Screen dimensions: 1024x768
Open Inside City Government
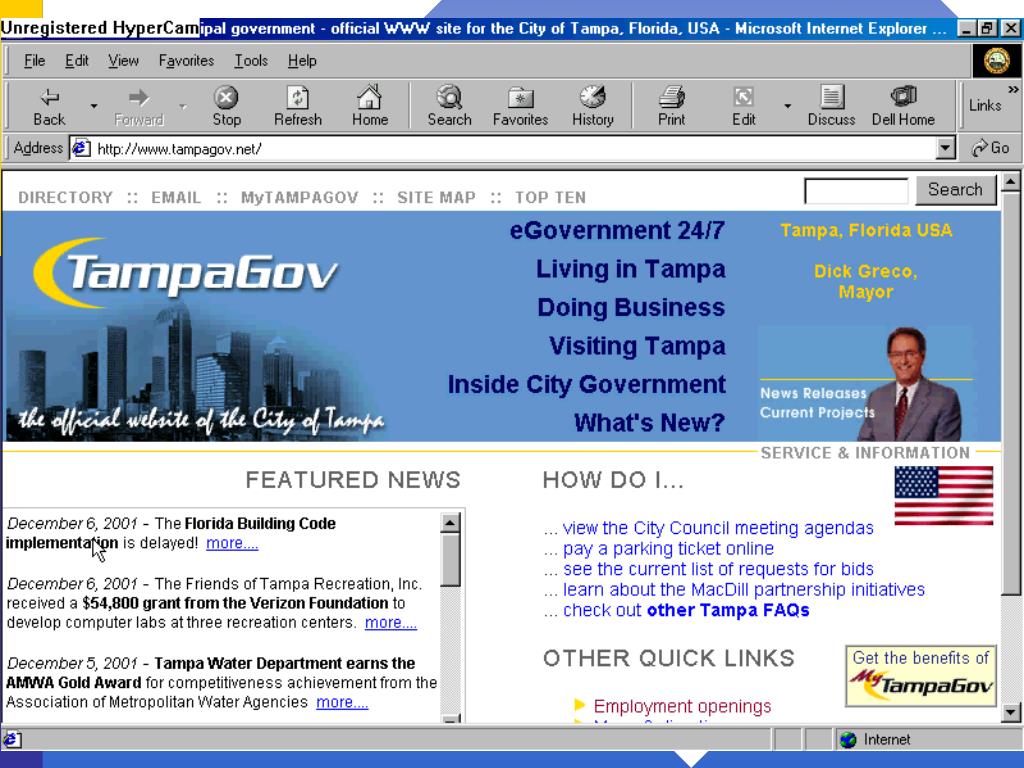[586, 384]
